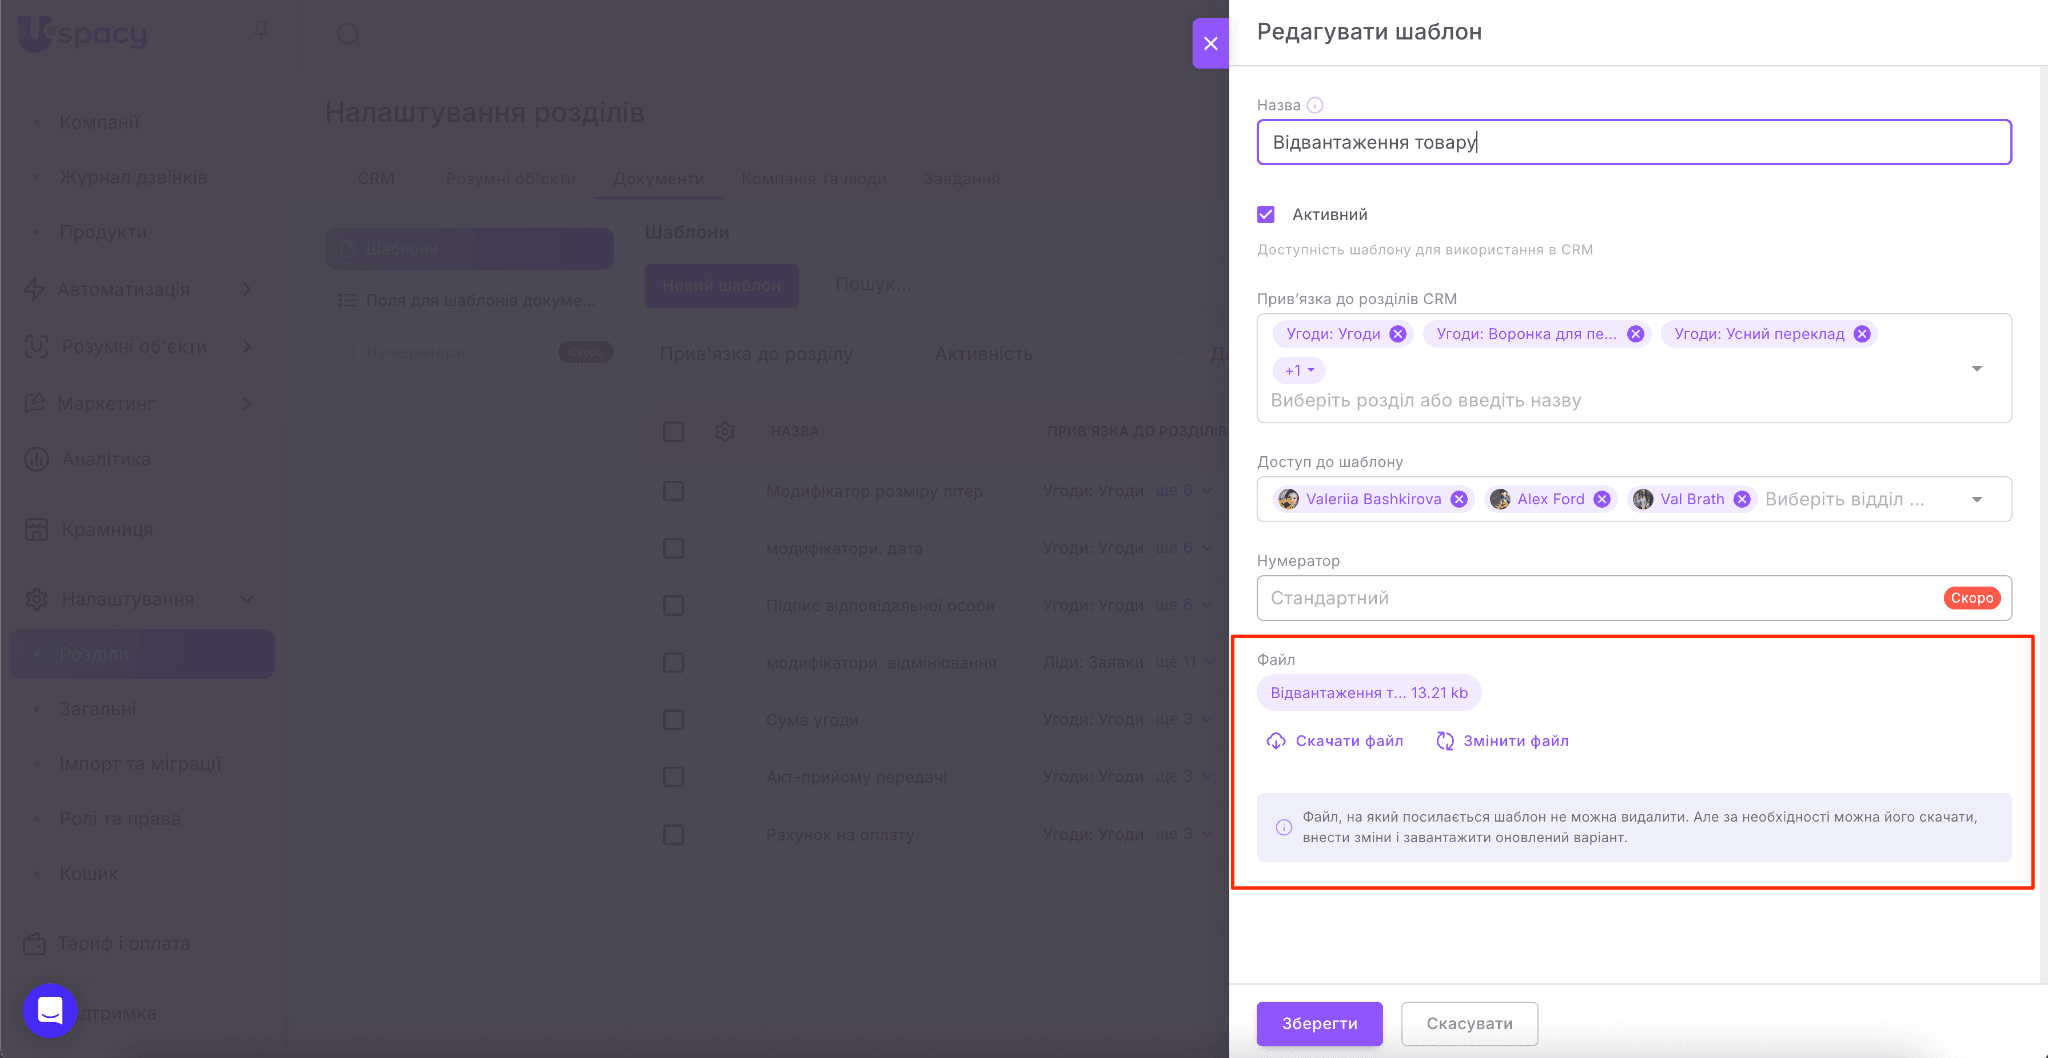Click the change file refresh icon
2048x1058 pixels.
coord(1445,741)
